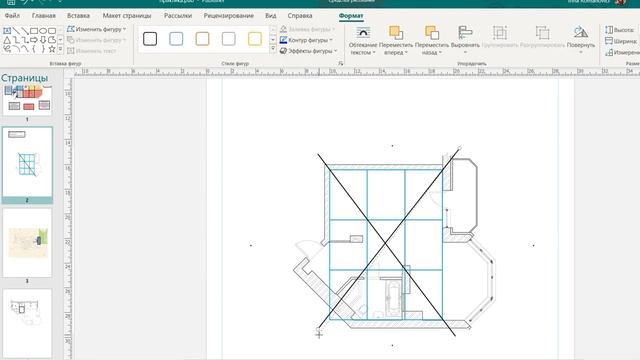Image resolution: width=640 pixels, height=360 pixels.
Task: Open Переместить вперед bring forward menu
Action: click(x=396, y=41)
